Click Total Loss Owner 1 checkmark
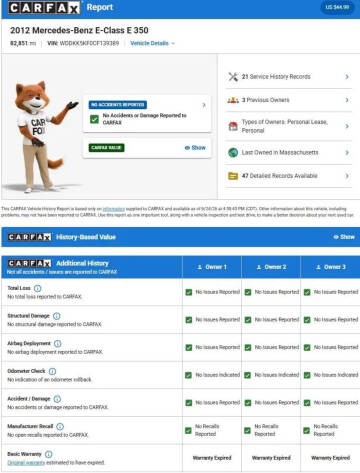Screen dimensions: 360x473 coord(189,292)
